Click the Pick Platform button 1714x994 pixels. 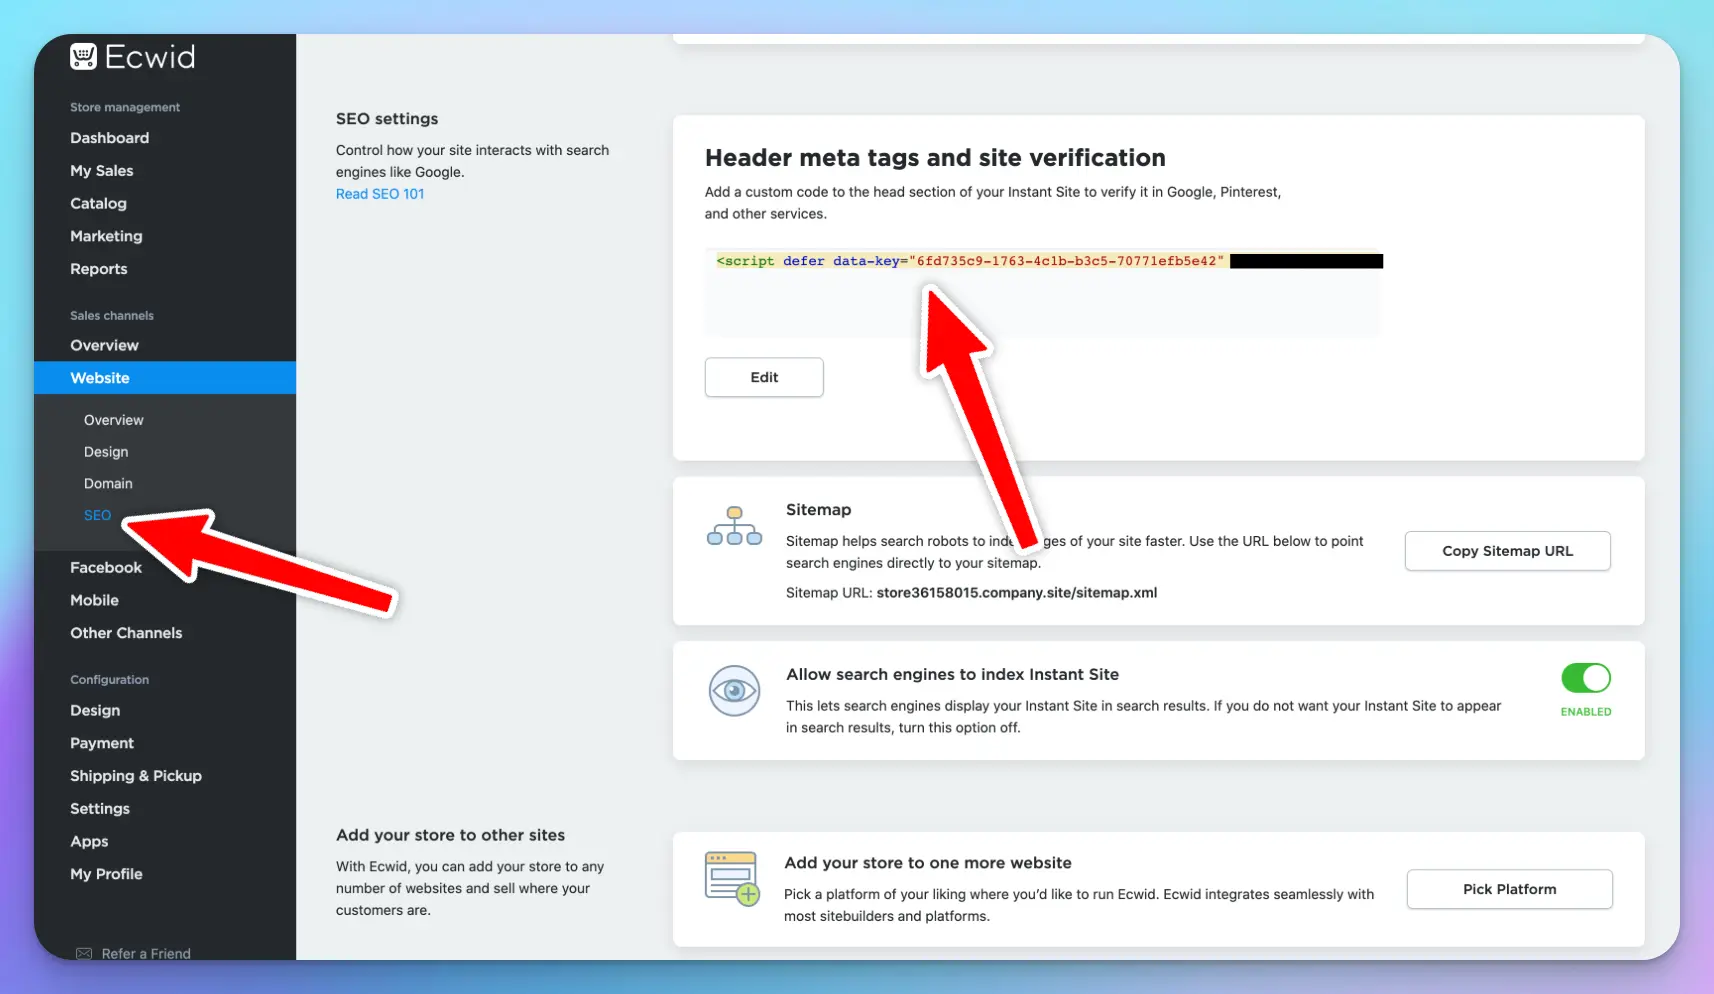click(1509, 889)
